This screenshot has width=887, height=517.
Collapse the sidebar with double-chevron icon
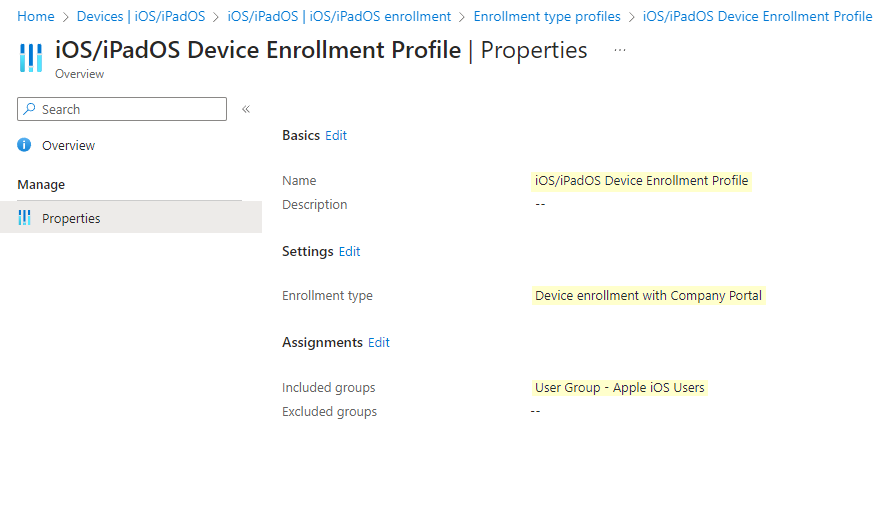coord(246,109)
